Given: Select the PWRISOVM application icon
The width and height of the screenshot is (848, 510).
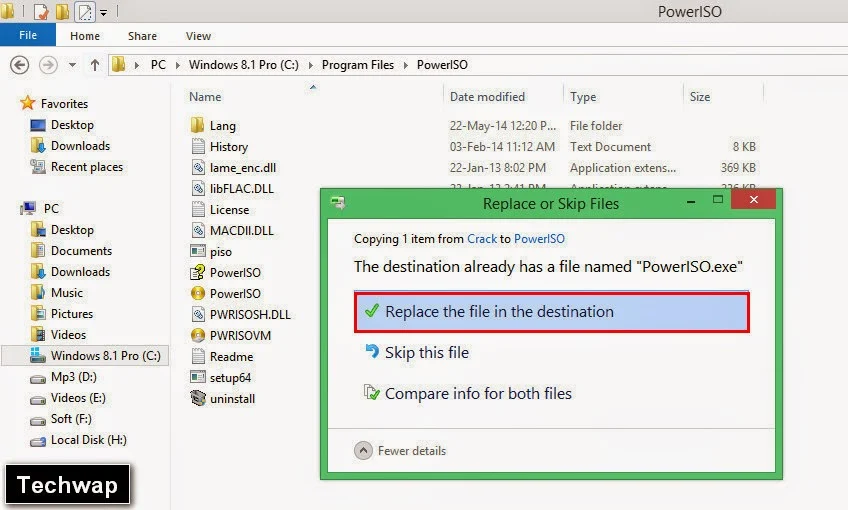Looking at the screenshot, I should coord(198,335).
